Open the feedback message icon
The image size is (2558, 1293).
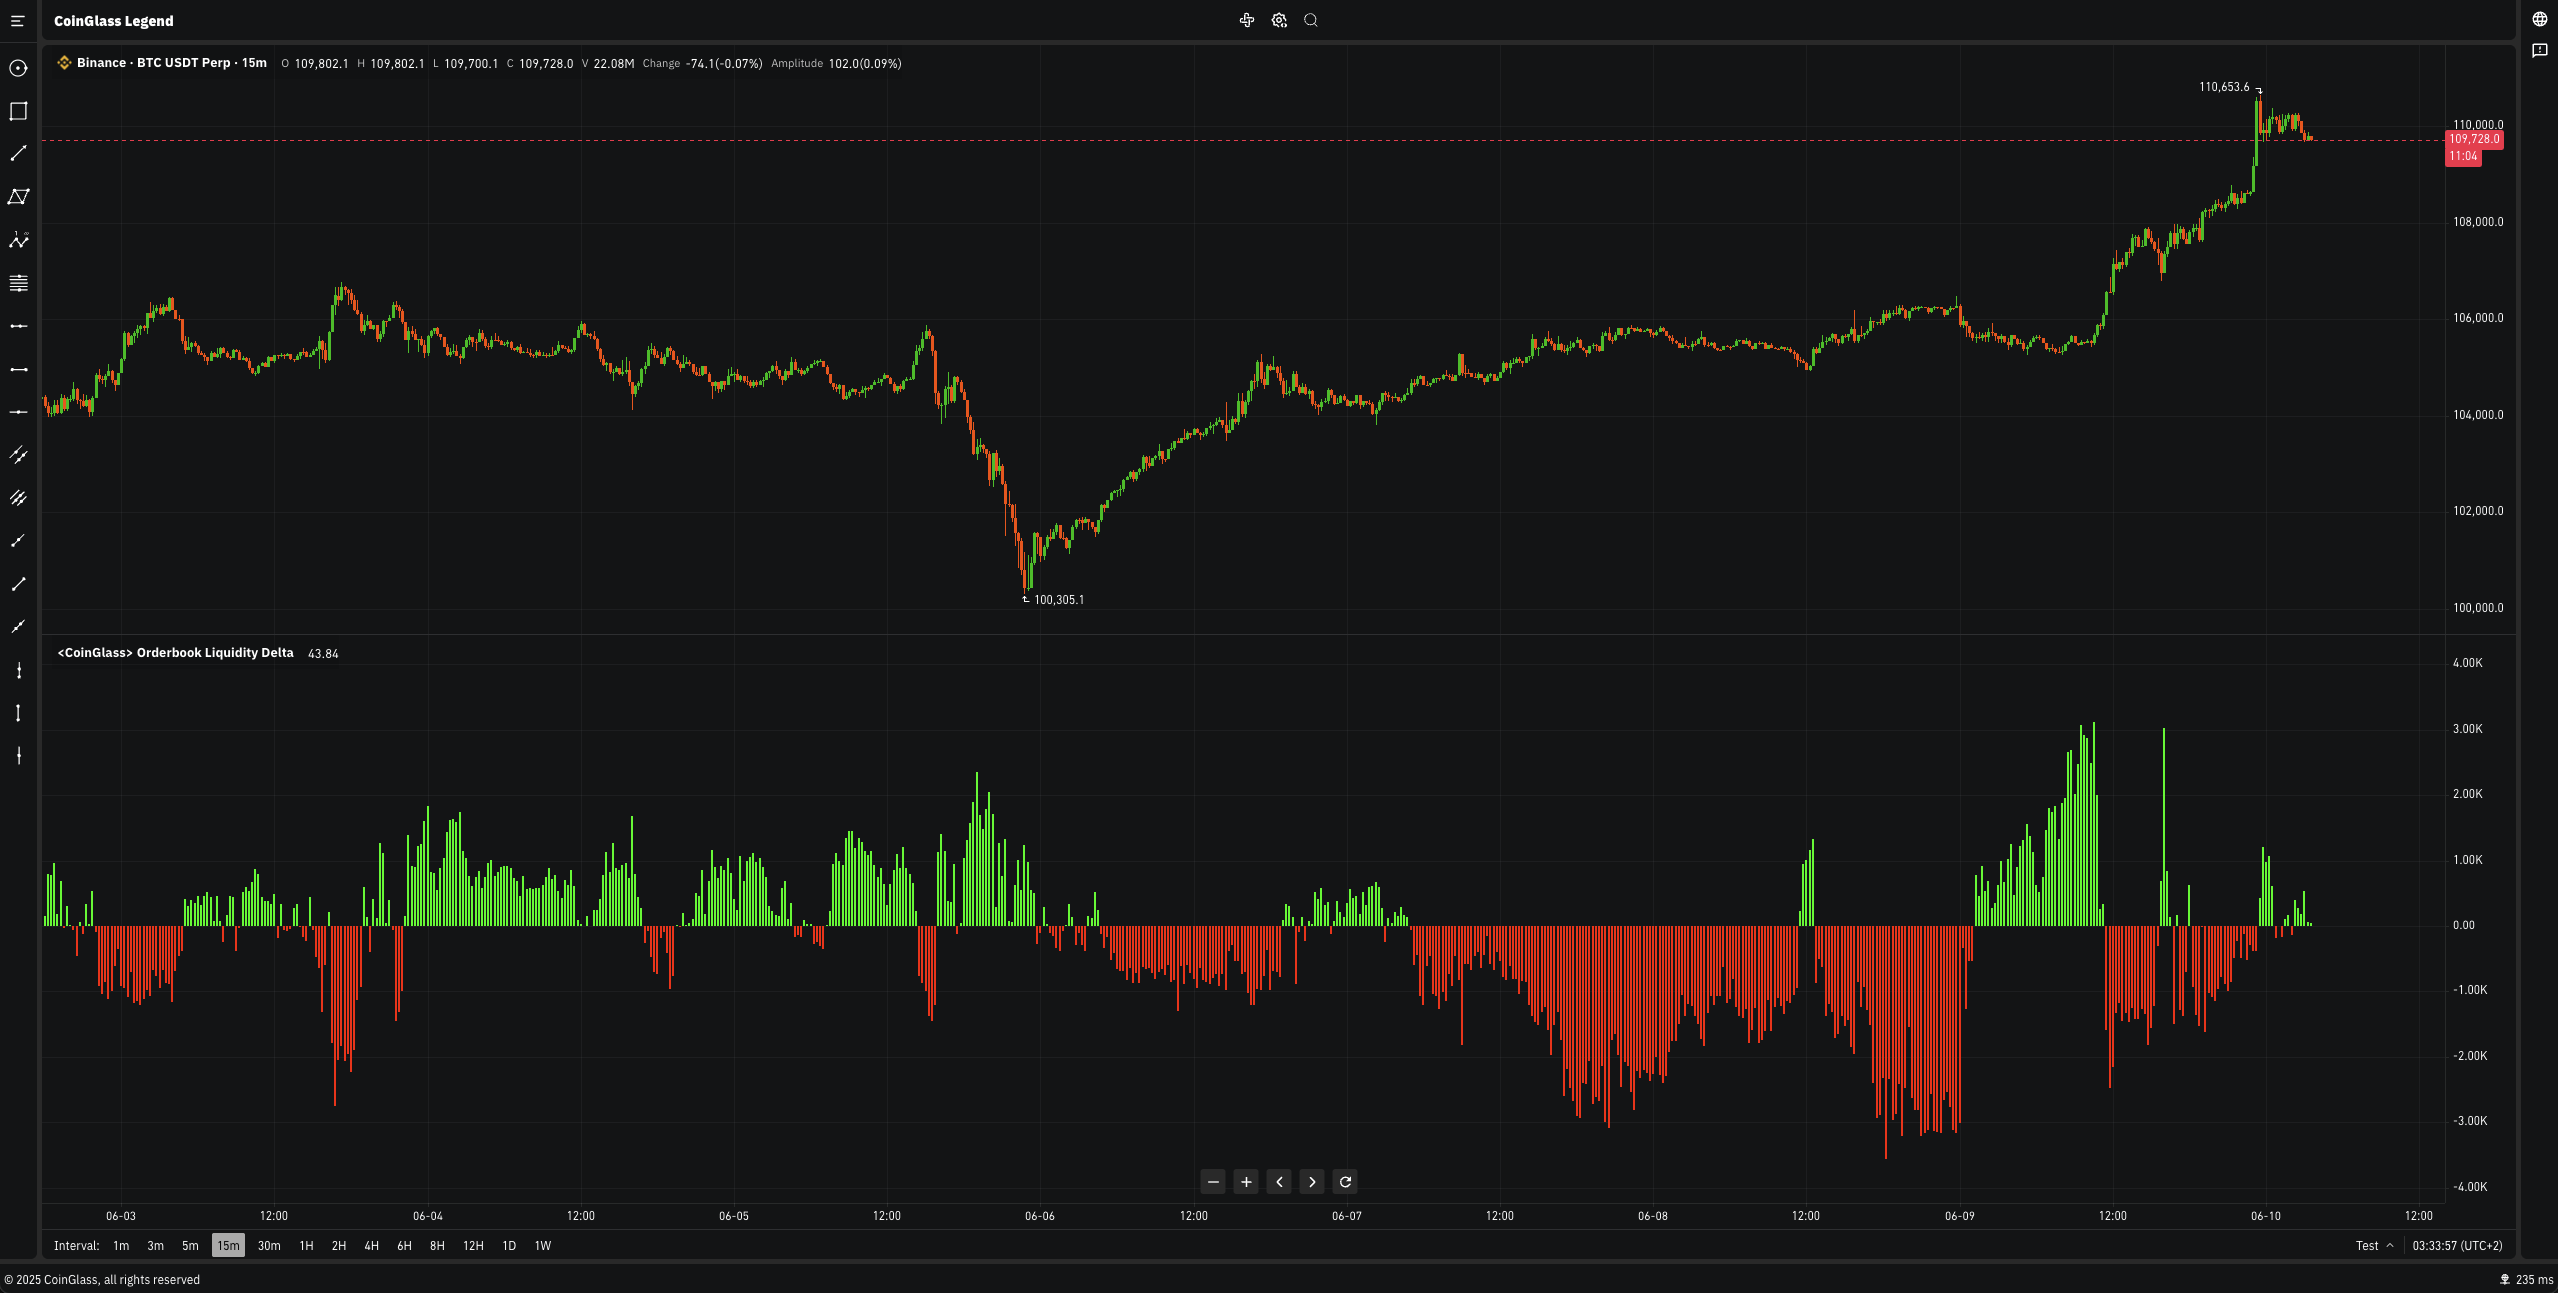click(2539, 50)
